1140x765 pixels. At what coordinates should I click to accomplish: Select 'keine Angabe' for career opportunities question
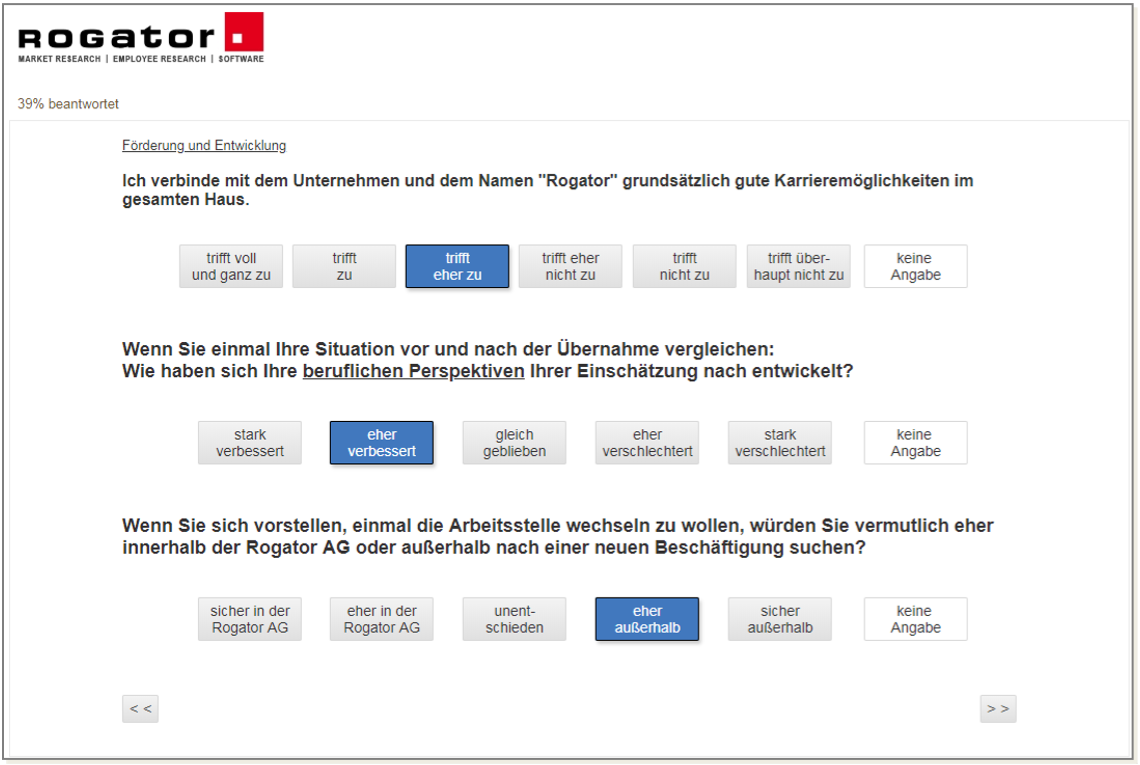915,267
